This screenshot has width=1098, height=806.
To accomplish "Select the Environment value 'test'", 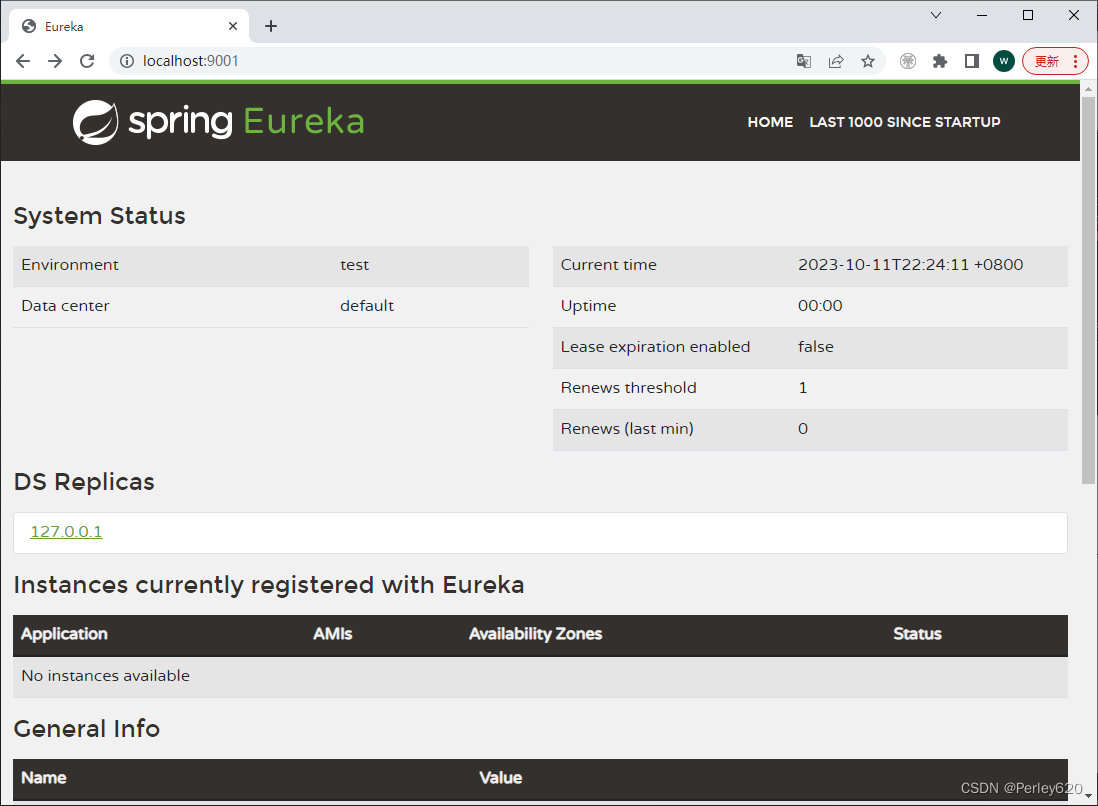I will [354, 265].
